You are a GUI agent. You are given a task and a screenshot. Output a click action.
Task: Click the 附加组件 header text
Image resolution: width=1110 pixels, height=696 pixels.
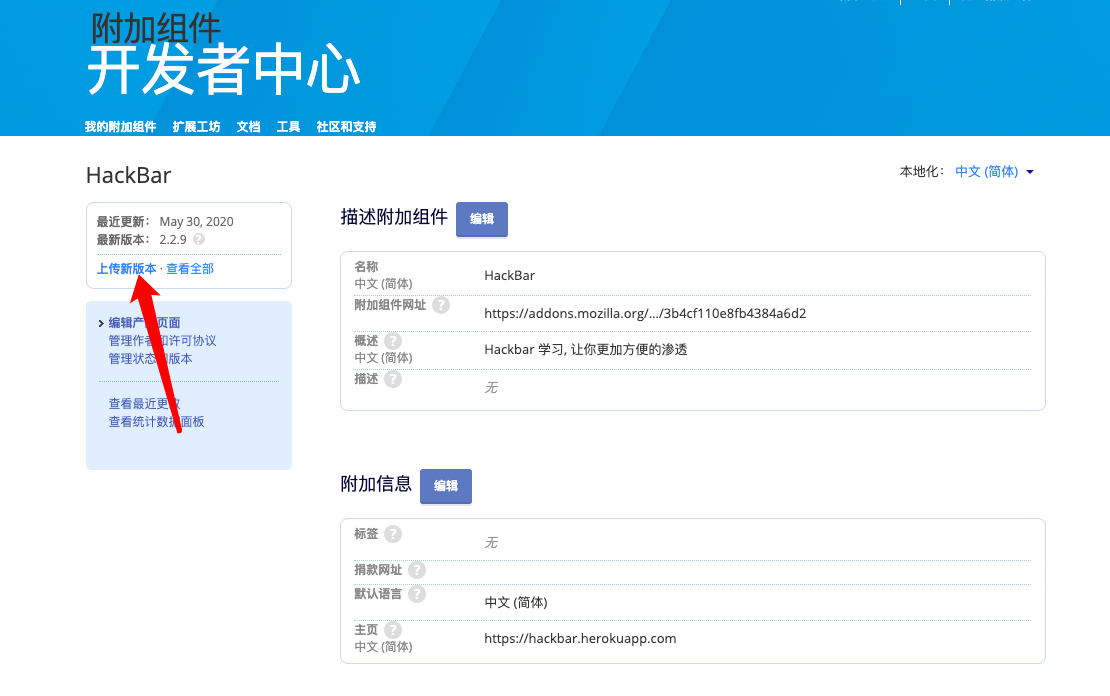click(x=156, y=28)
